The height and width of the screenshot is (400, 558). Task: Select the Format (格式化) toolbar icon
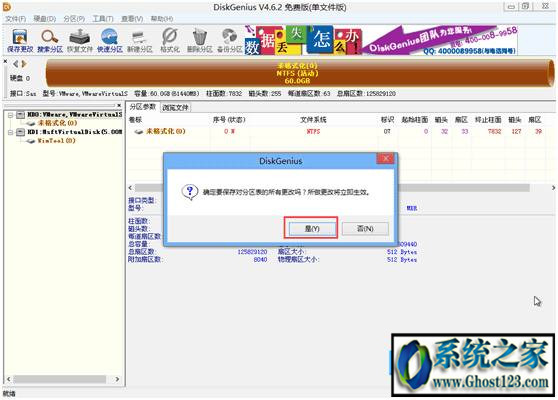(x=170, y=41)
